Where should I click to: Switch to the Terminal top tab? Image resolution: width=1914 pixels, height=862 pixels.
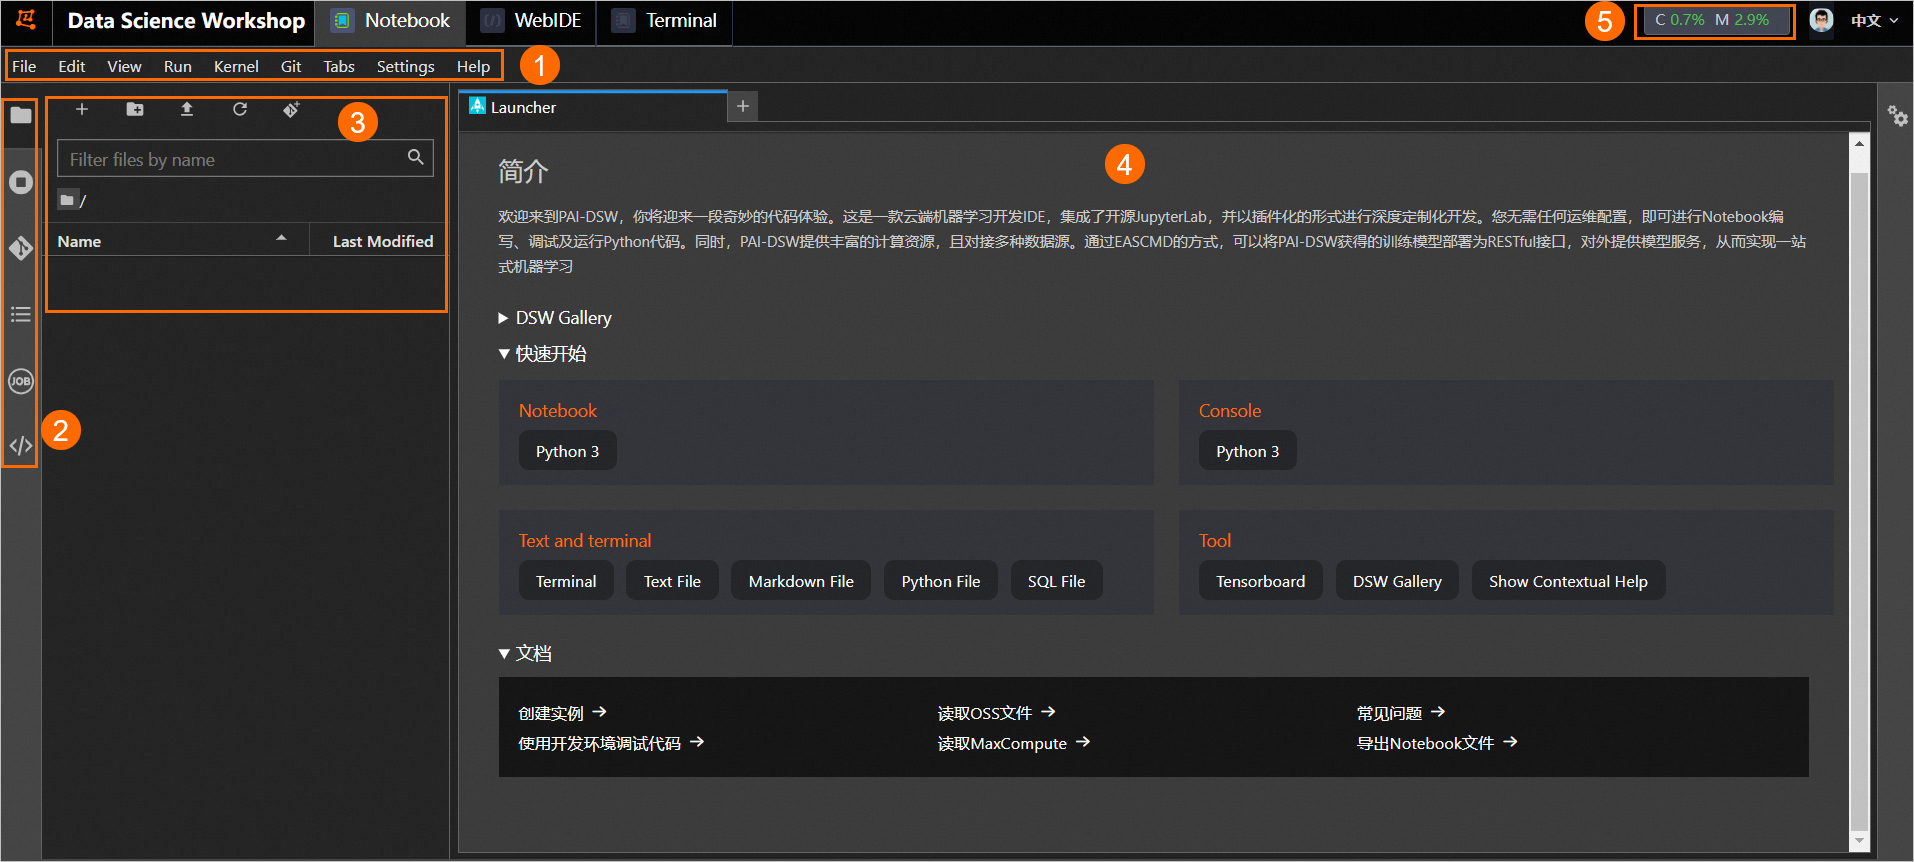click(x=665, y=21)
